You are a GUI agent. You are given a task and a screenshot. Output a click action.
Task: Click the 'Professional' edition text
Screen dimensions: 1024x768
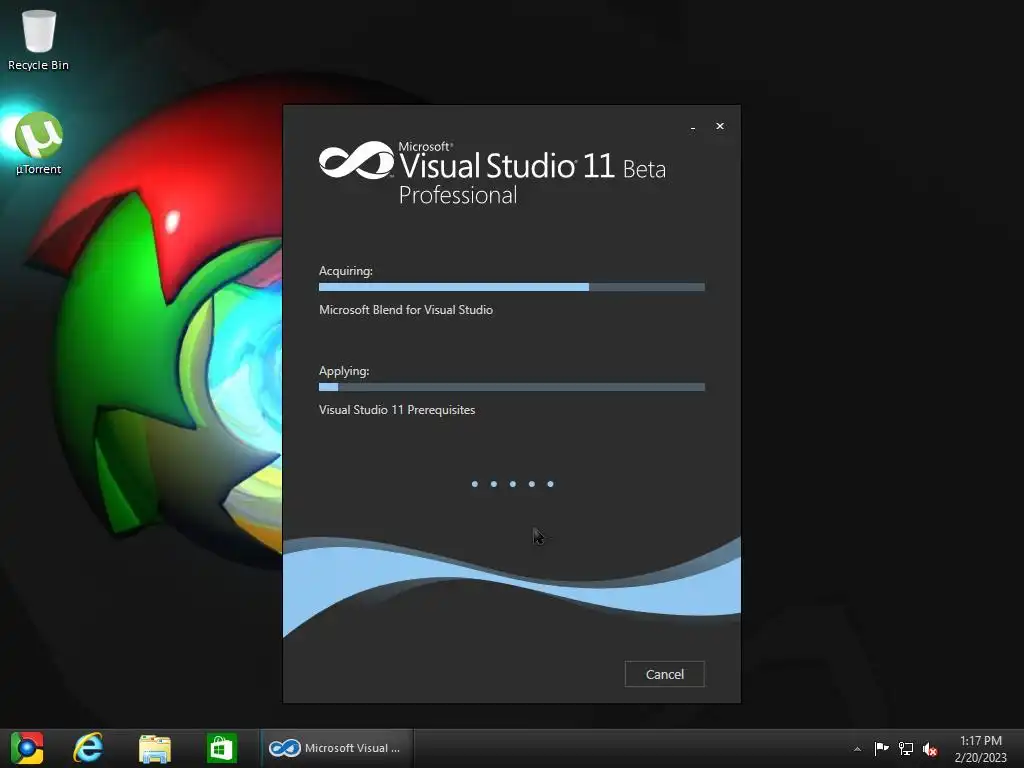pos(458,195)
